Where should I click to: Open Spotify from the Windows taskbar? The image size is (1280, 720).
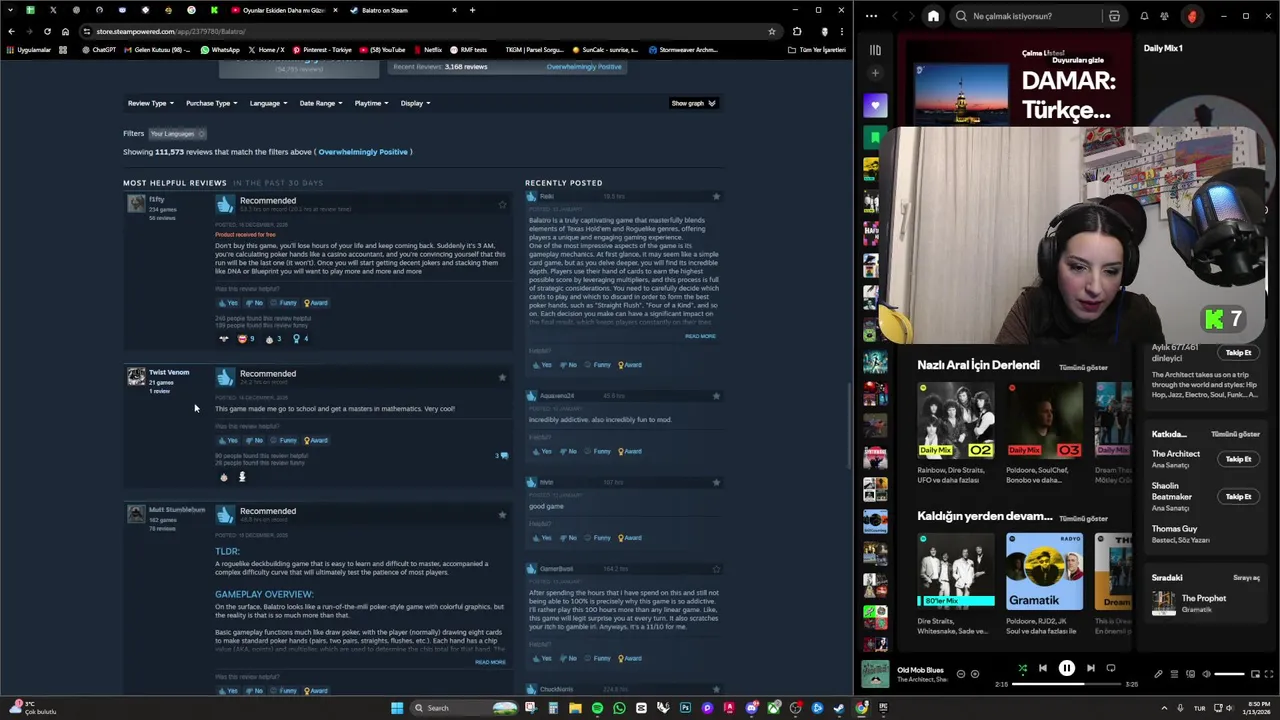597,708
